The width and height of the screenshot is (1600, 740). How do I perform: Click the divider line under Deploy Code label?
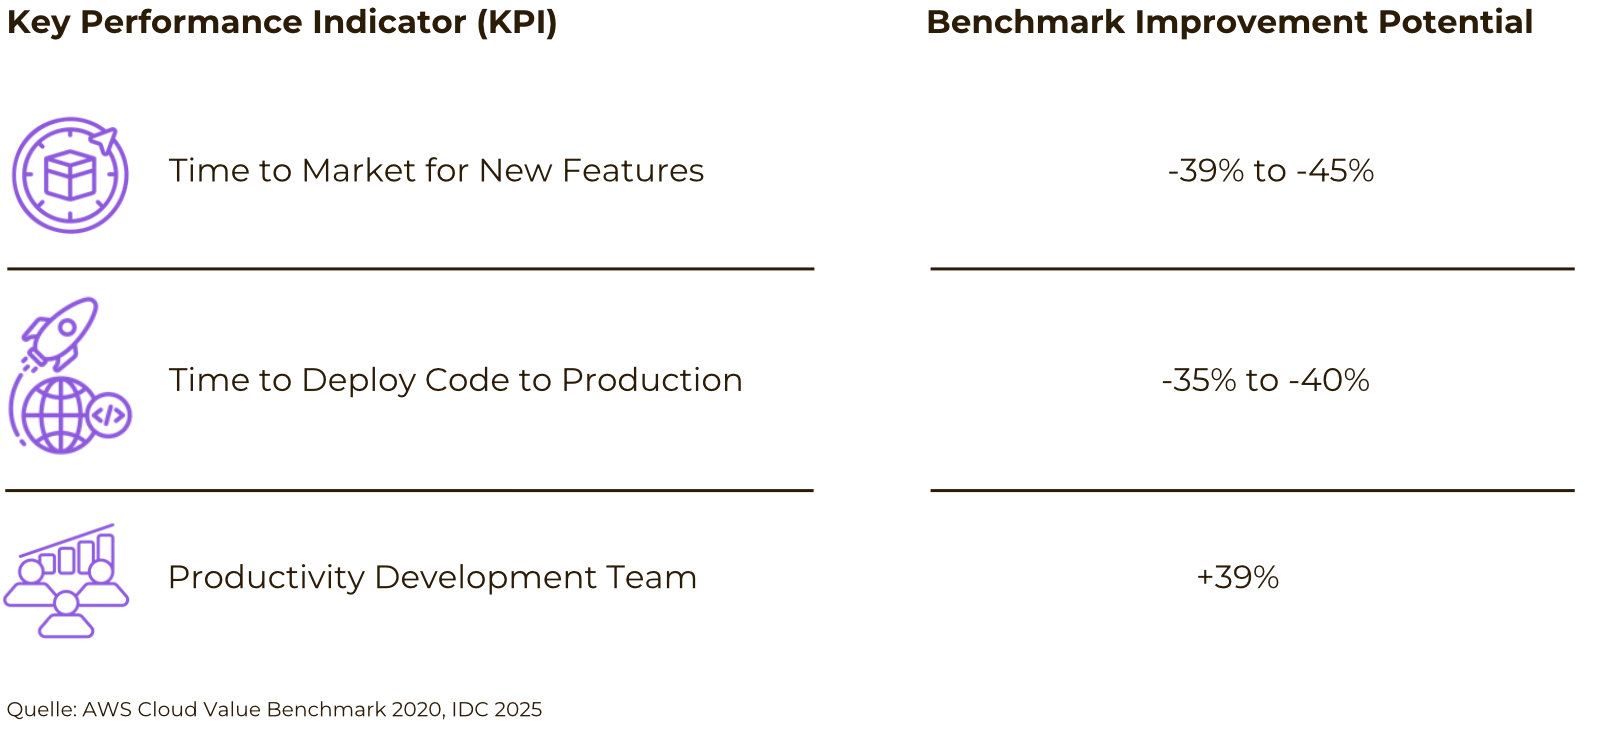410,490
